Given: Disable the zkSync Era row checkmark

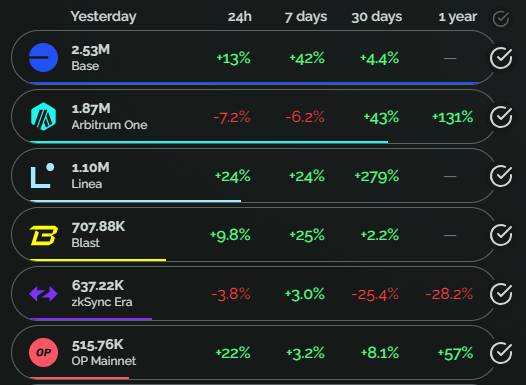Looking at the screenshot, I should pyautogui.click(x=501, y=294).
